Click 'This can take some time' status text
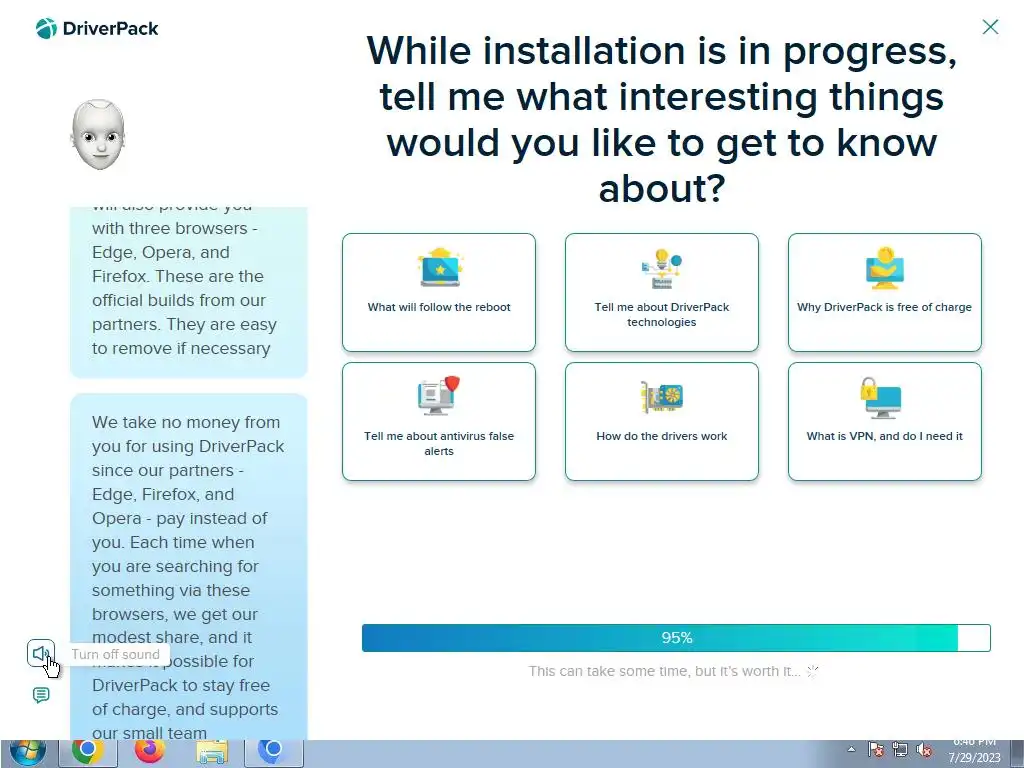1024x768 pixels. click(664, 671)
